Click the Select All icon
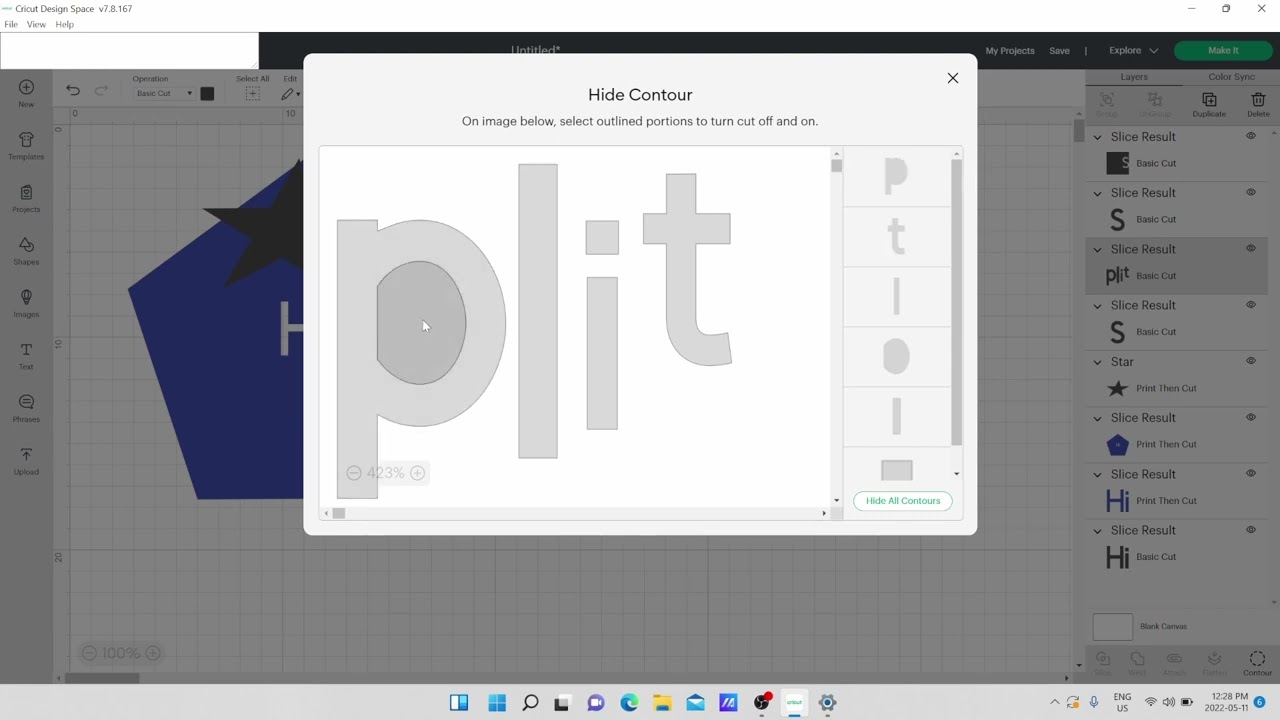Screen dimensions: 1280x720 pyautogui.click(x=252, y=93)
